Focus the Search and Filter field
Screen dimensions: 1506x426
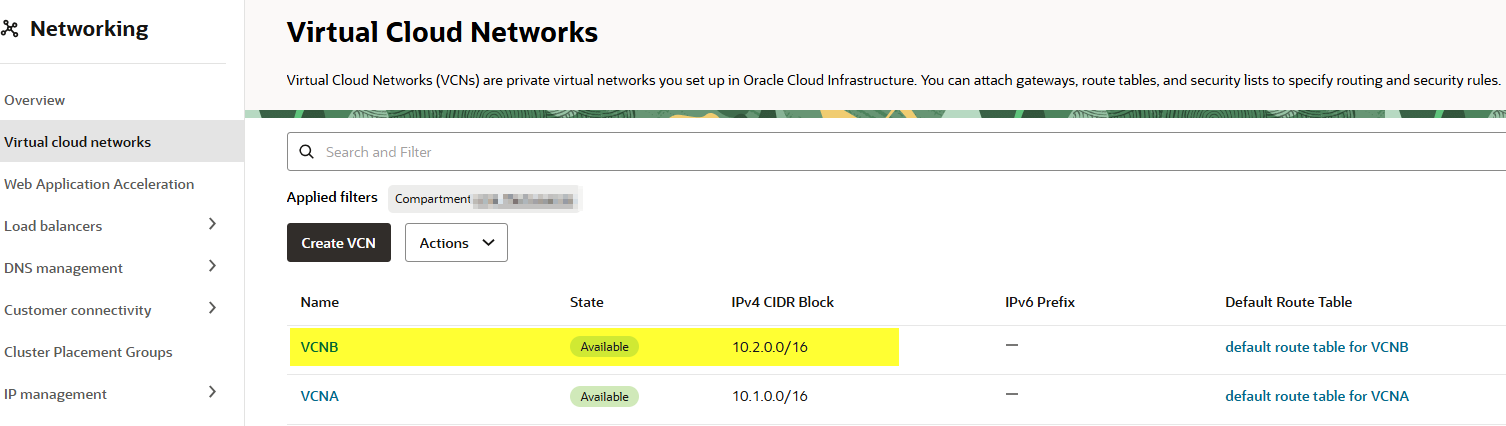pyautogui.click(x=900, y=152)
